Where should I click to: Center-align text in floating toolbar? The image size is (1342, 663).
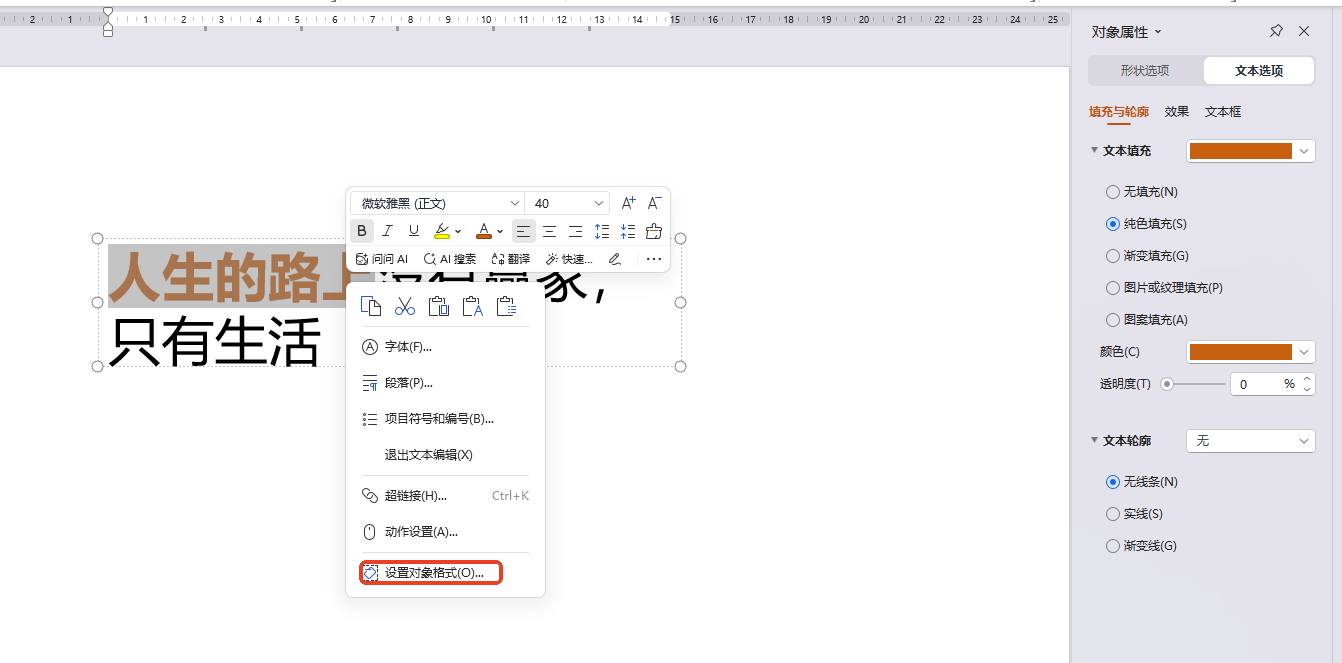550,231
